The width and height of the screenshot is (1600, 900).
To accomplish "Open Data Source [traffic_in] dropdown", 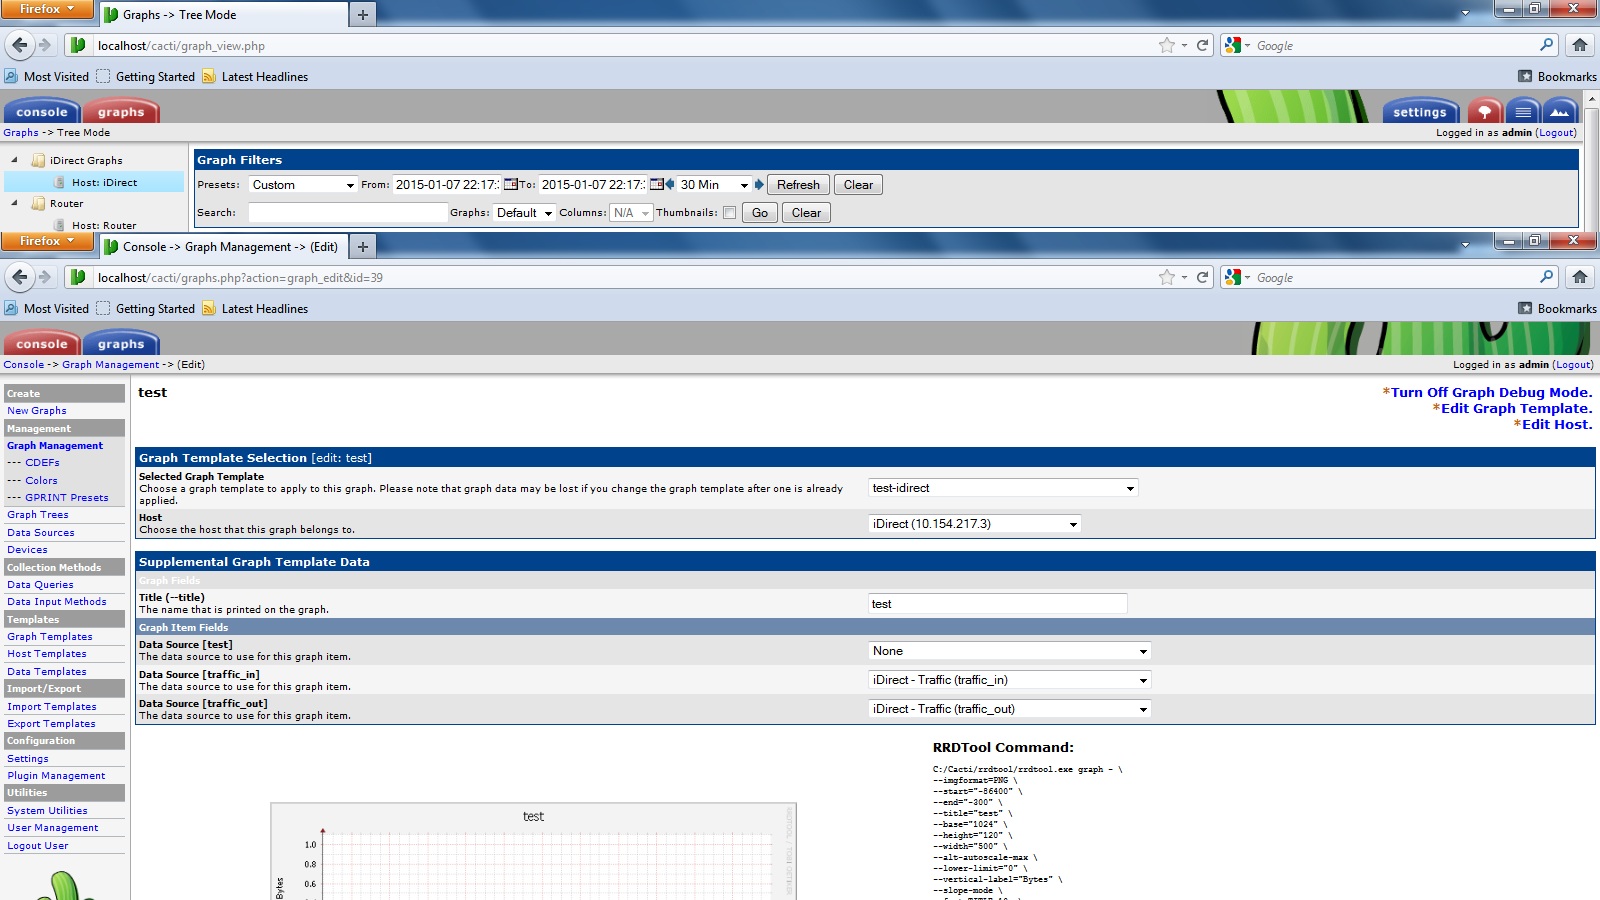I will click(1010, 680).
